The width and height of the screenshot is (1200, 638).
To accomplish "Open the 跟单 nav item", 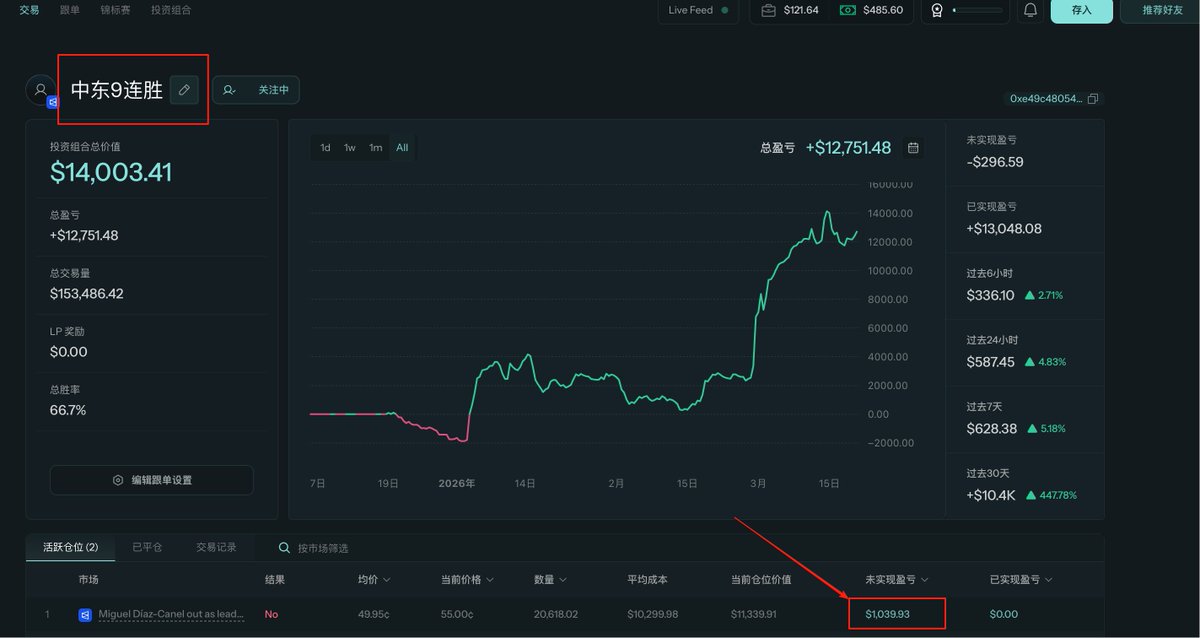I will coord(70,10).
